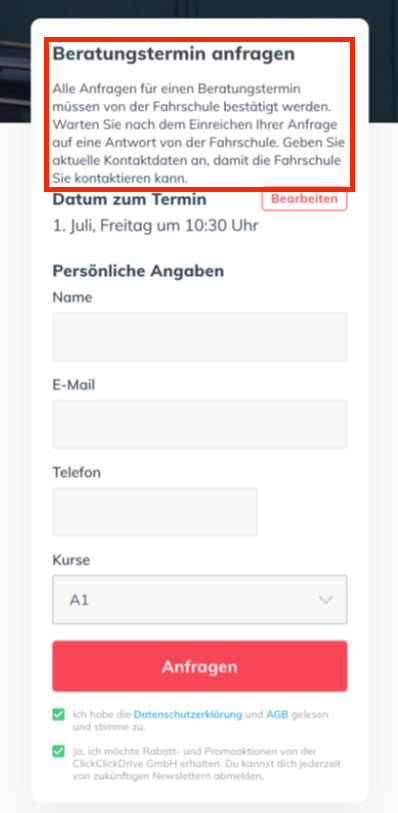Click the Kurse field label
Viewport: 398px width, 813px height.
[x=71, y=560]
